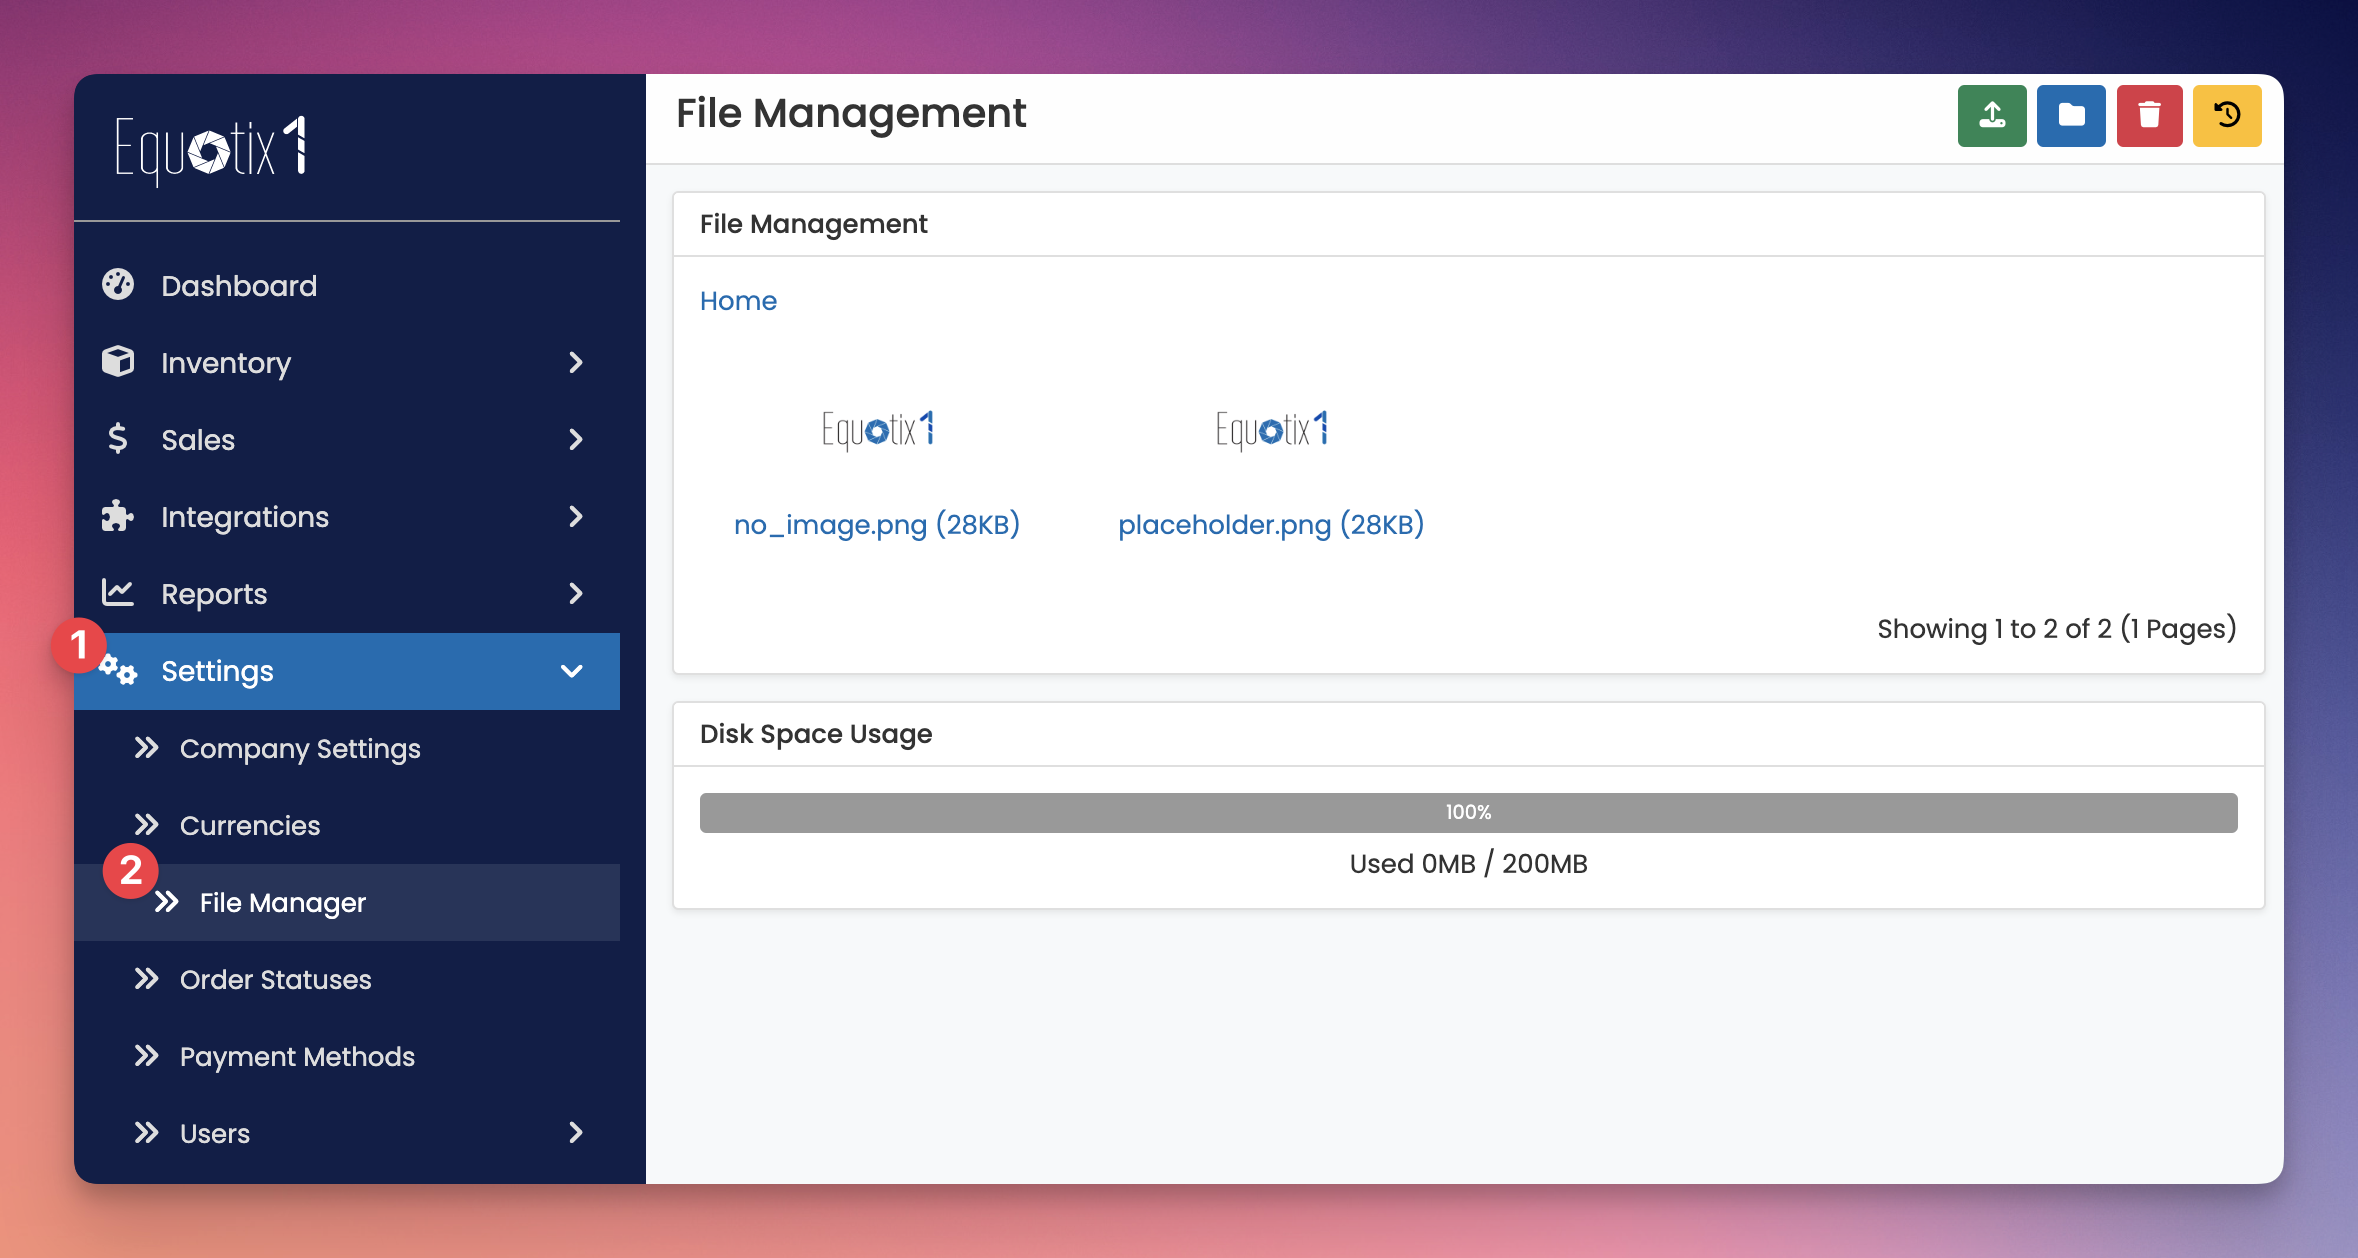The image size is (2358, 1258).
Task: Click the Inventory box icon
Action: 118,362
